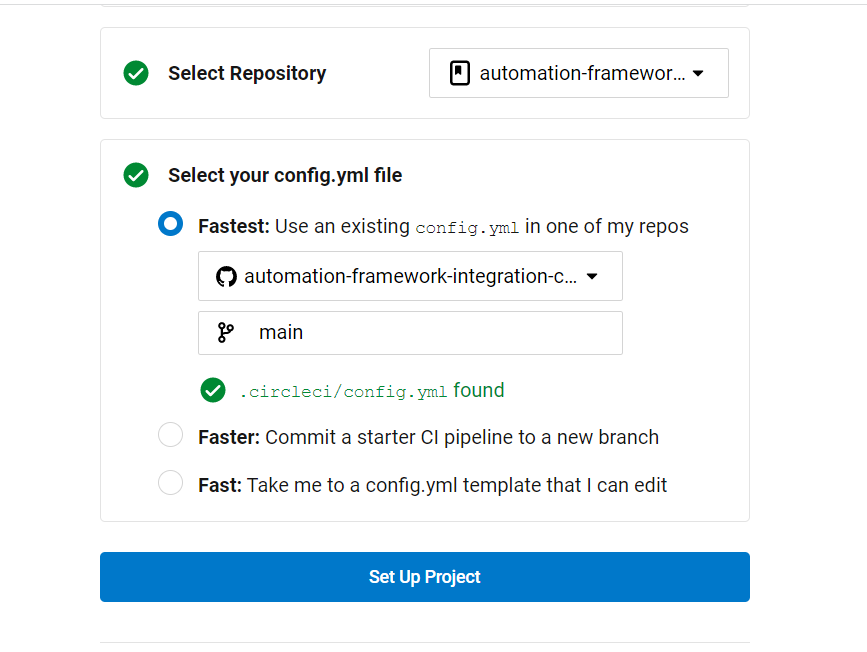The width and height of the screenshot is (867, 652).
Task: Click the Select your config.yml file heading
Action: (x=285, y=175)
